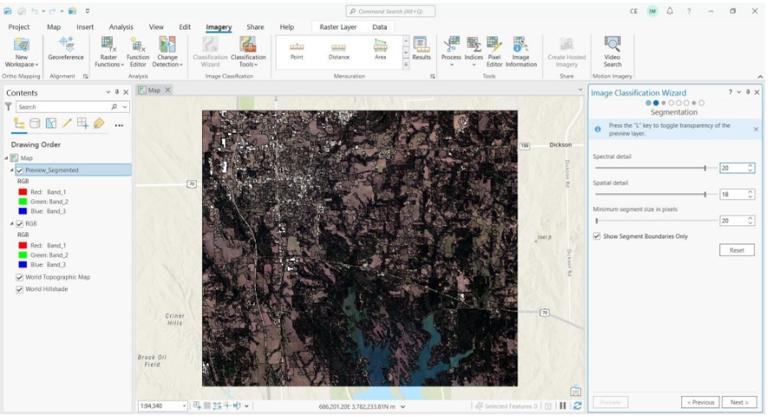The width and height of the screenshot is (768, 417).
Task: Click the Reset button
Action: 737,250
